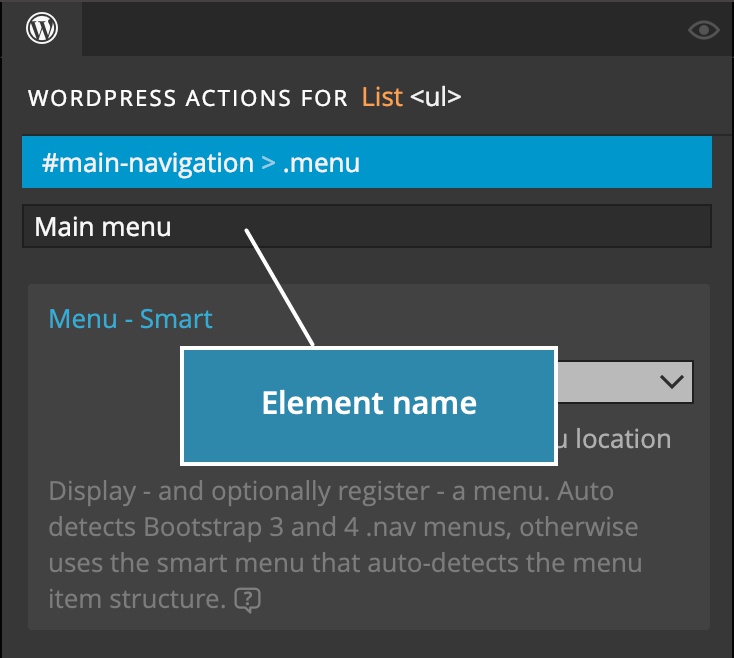This screenshot has height=658, width=734.
Task: Select the List heading text
Action: tap(382, 97)
